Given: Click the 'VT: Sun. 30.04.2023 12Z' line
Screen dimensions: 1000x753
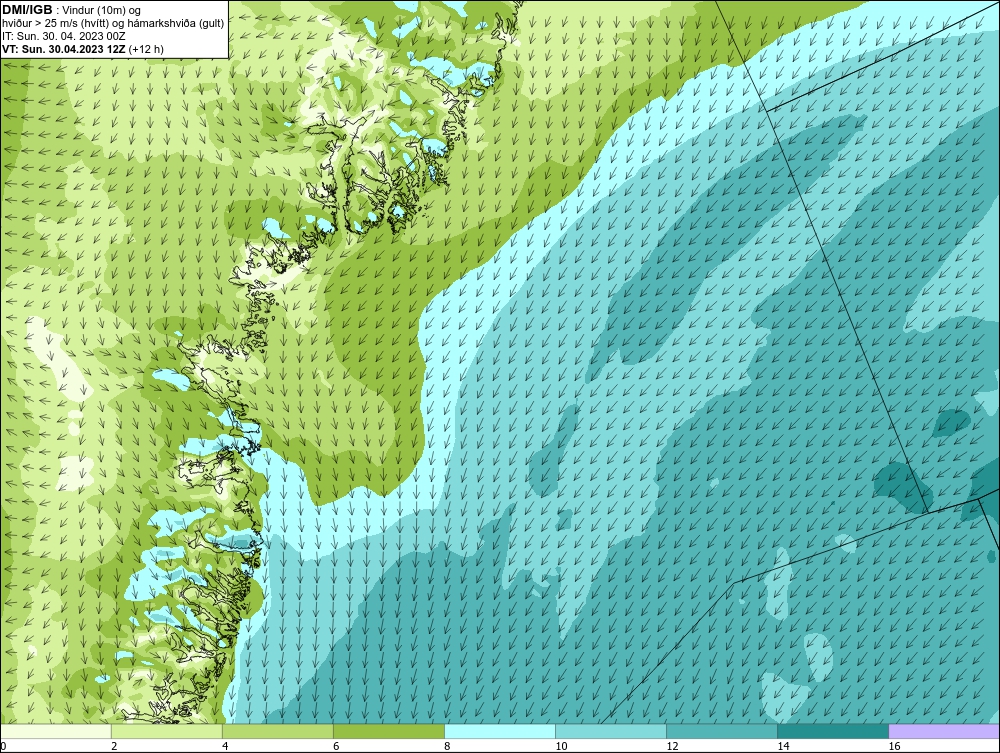Looking at the screenshot, I should 83,49.
